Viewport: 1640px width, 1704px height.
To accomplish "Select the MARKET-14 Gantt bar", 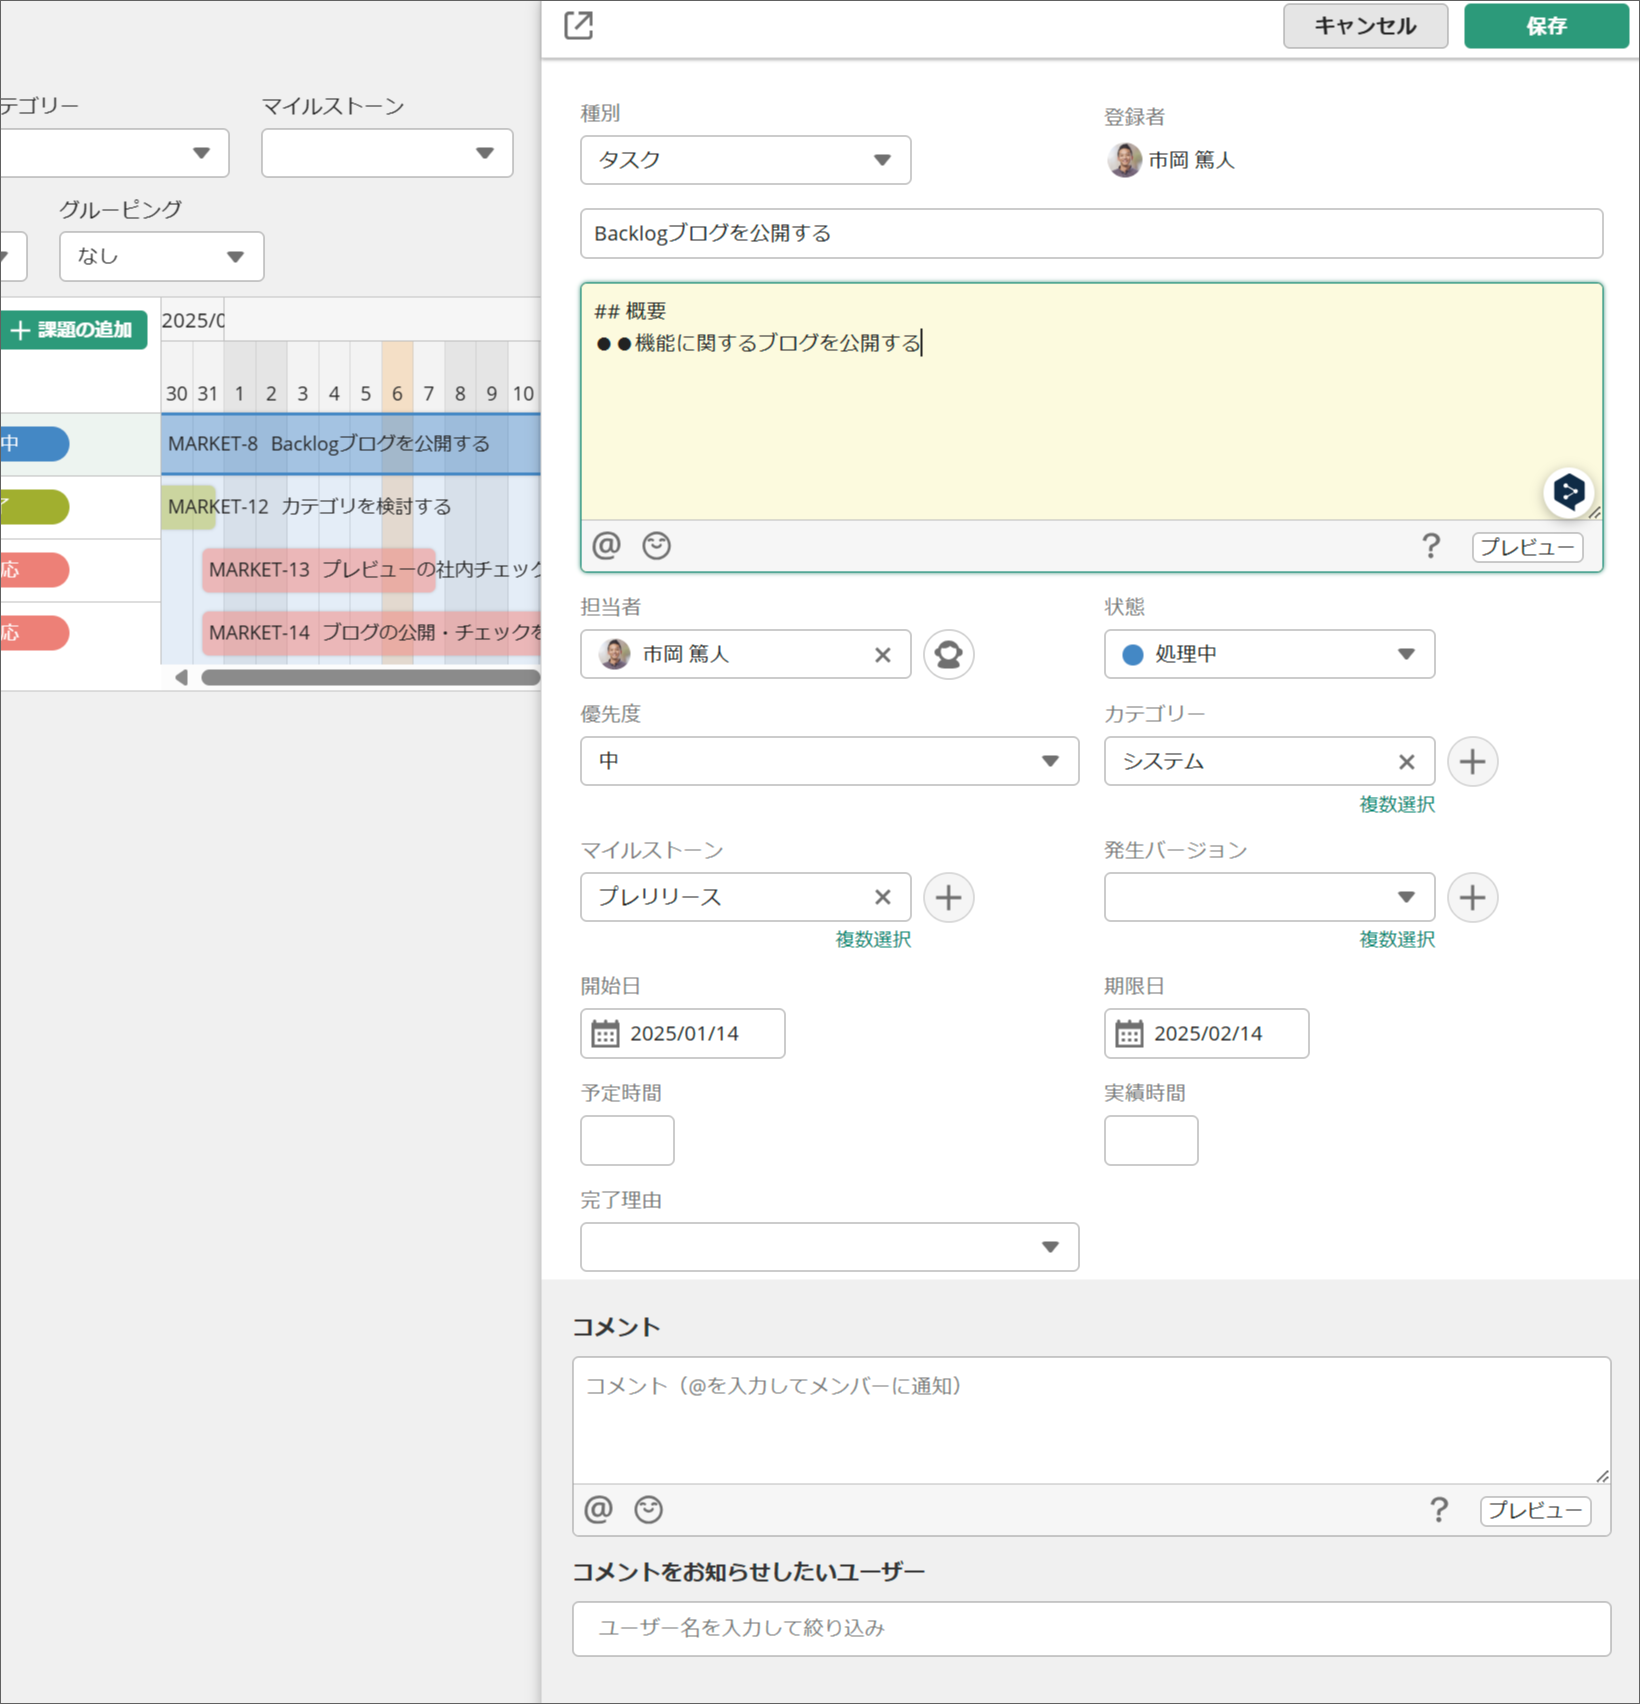I will click(372, 633).
